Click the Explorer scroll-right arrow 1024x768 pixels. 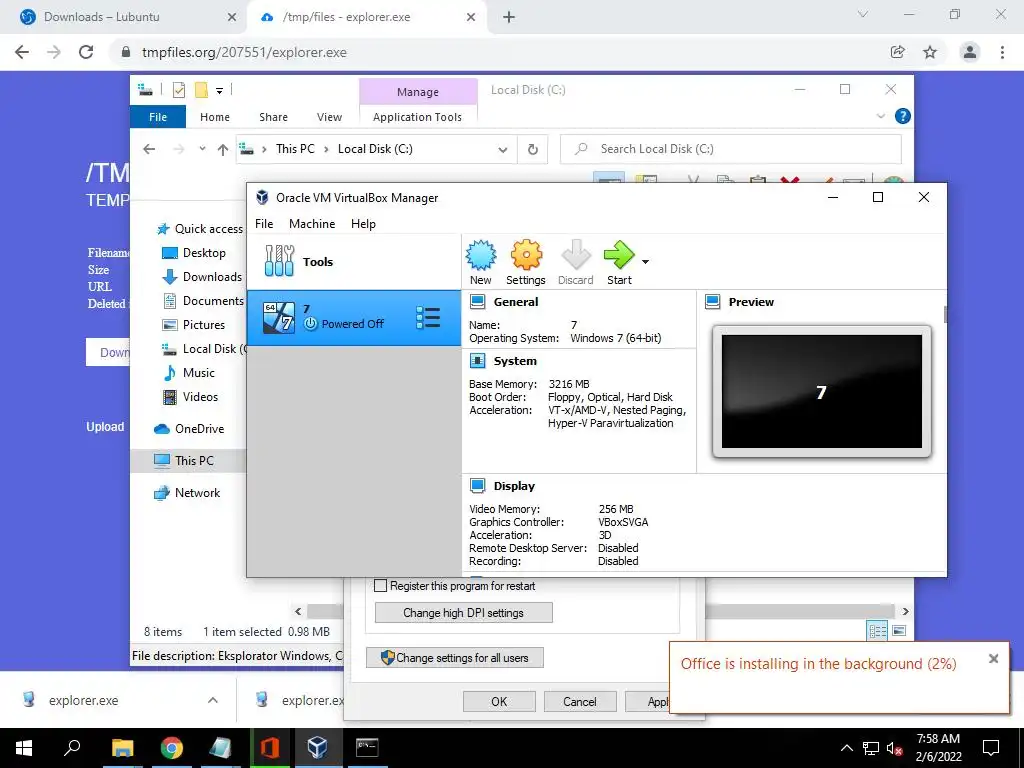point(905,611)
